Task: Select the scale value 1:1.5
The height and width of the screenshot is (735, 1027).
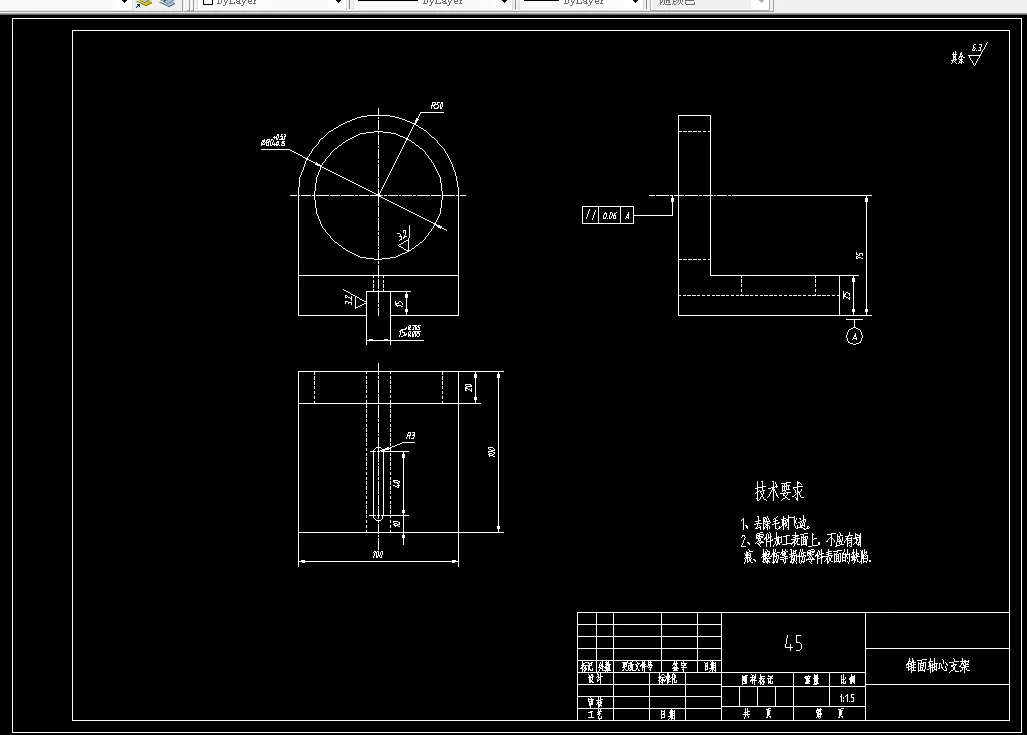Action: [847, 698]
